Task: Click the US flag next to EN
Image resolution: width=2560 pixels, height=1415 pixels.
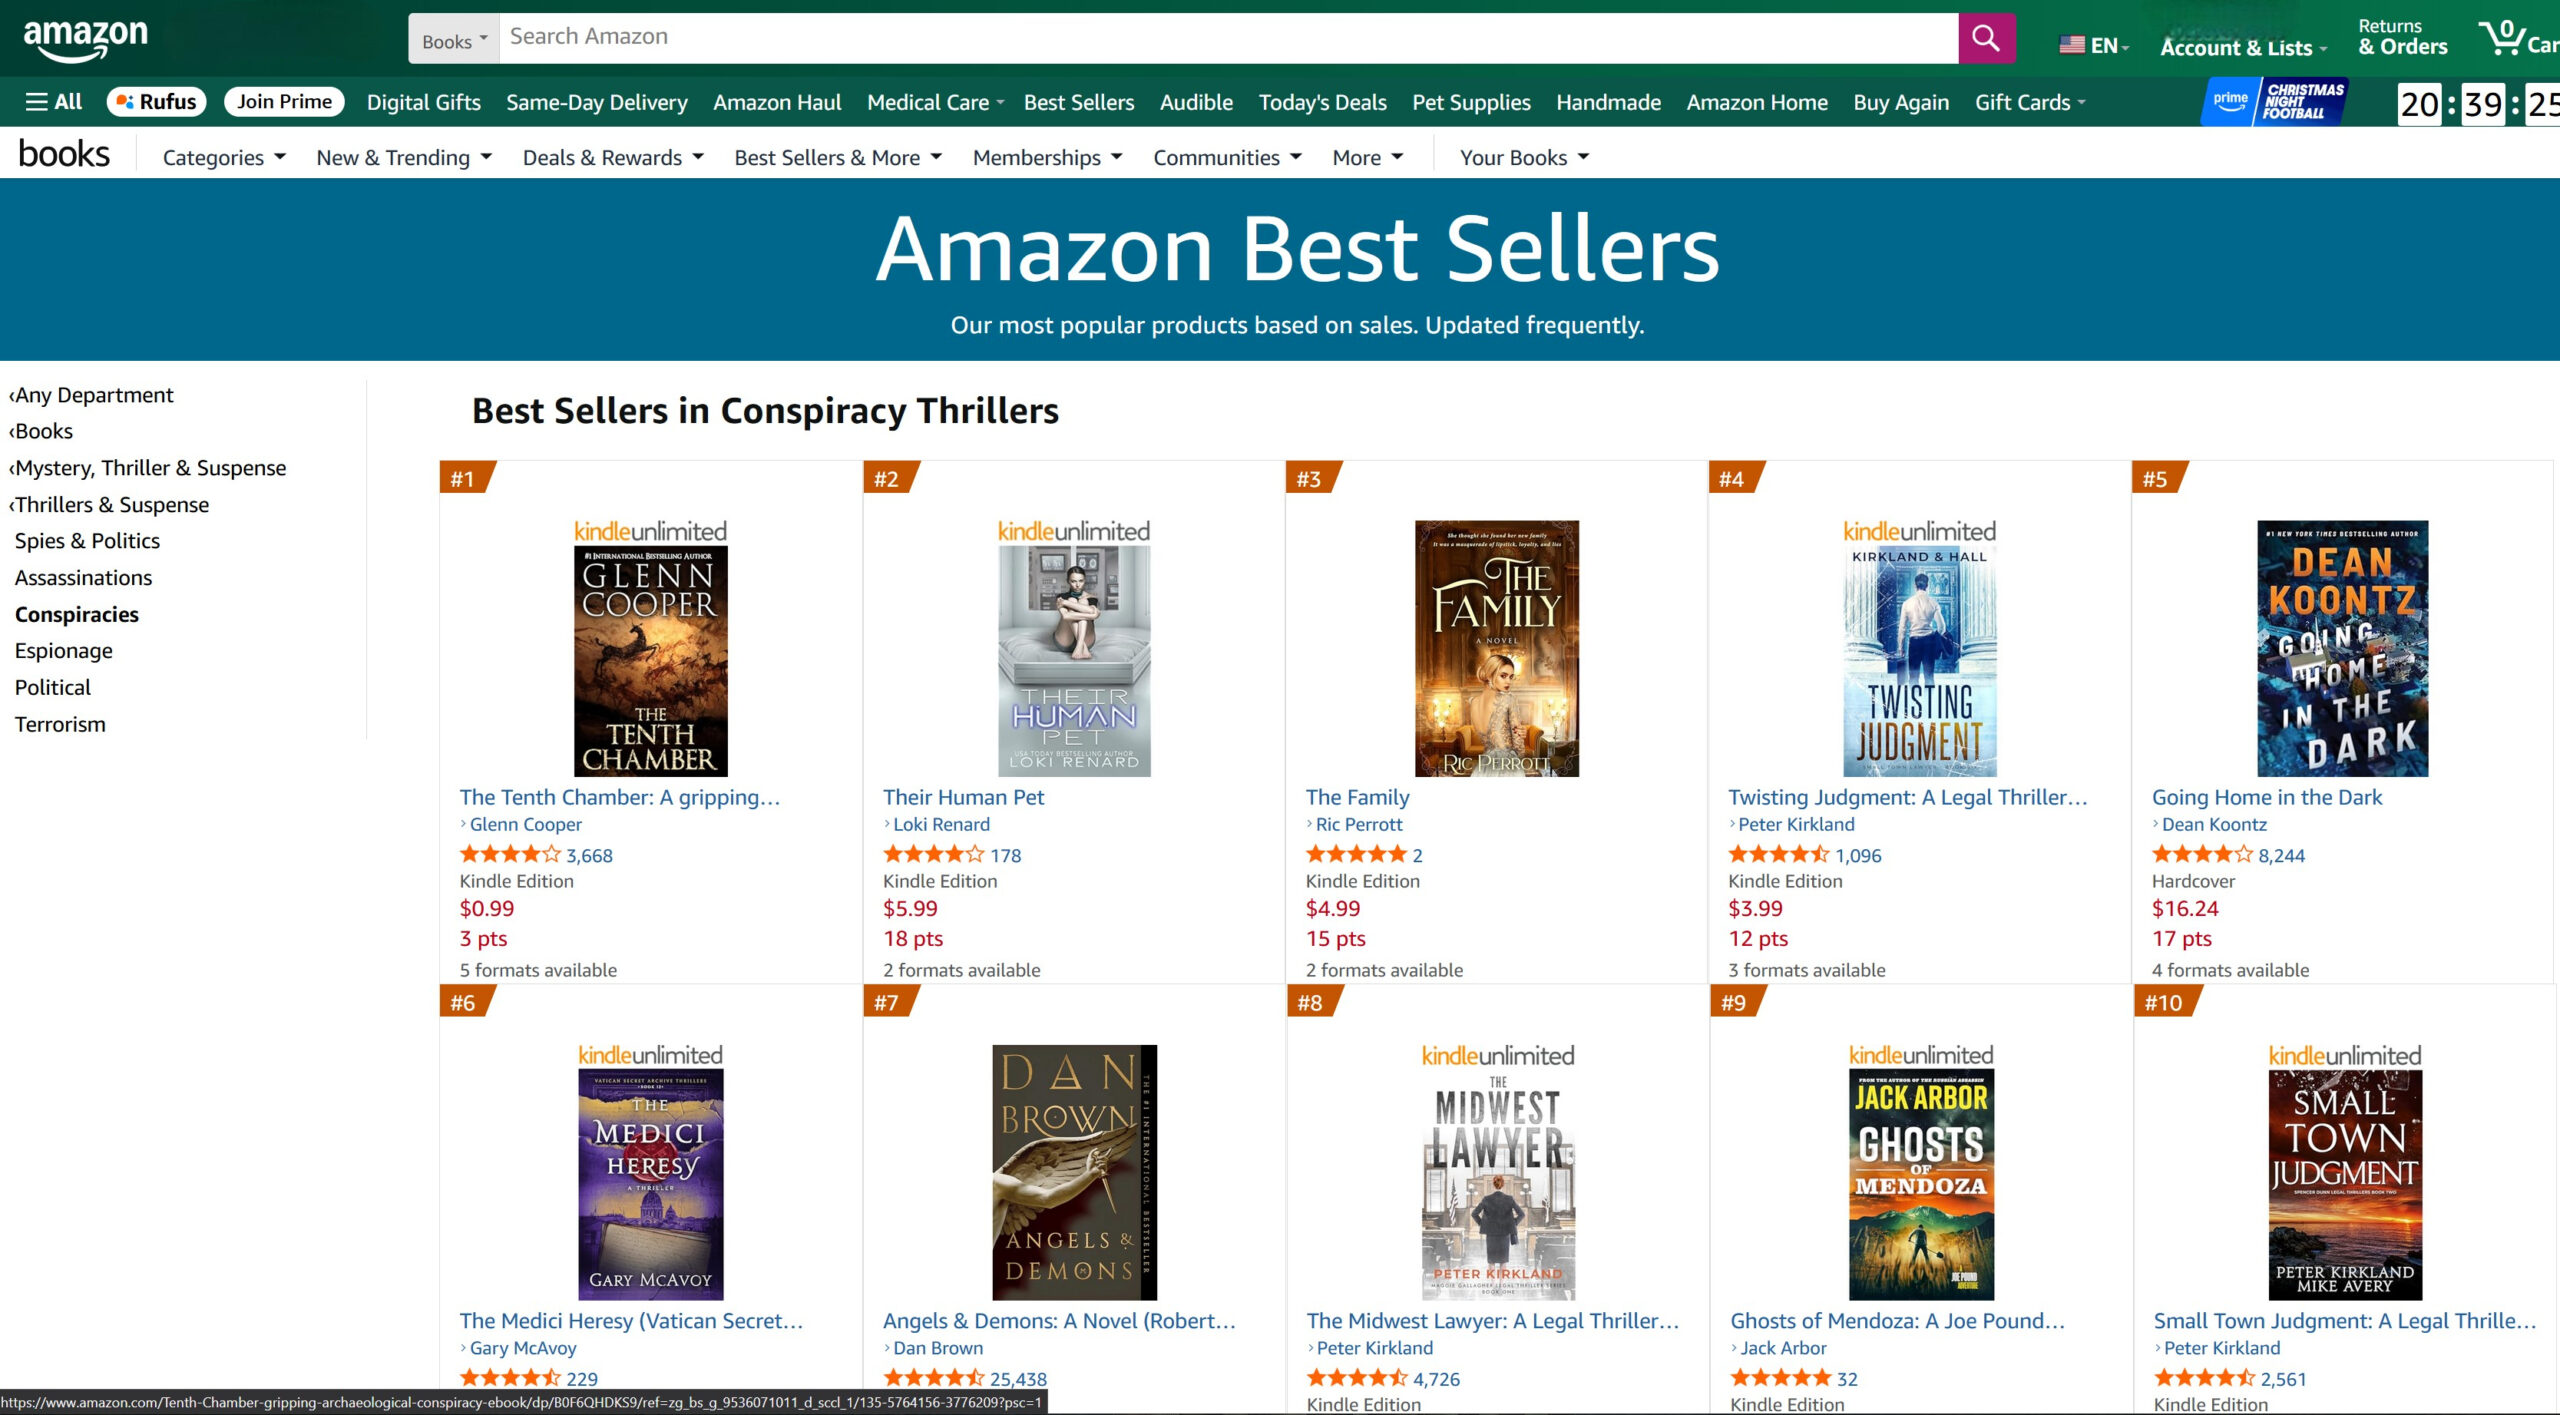Action: [2073, 44]
